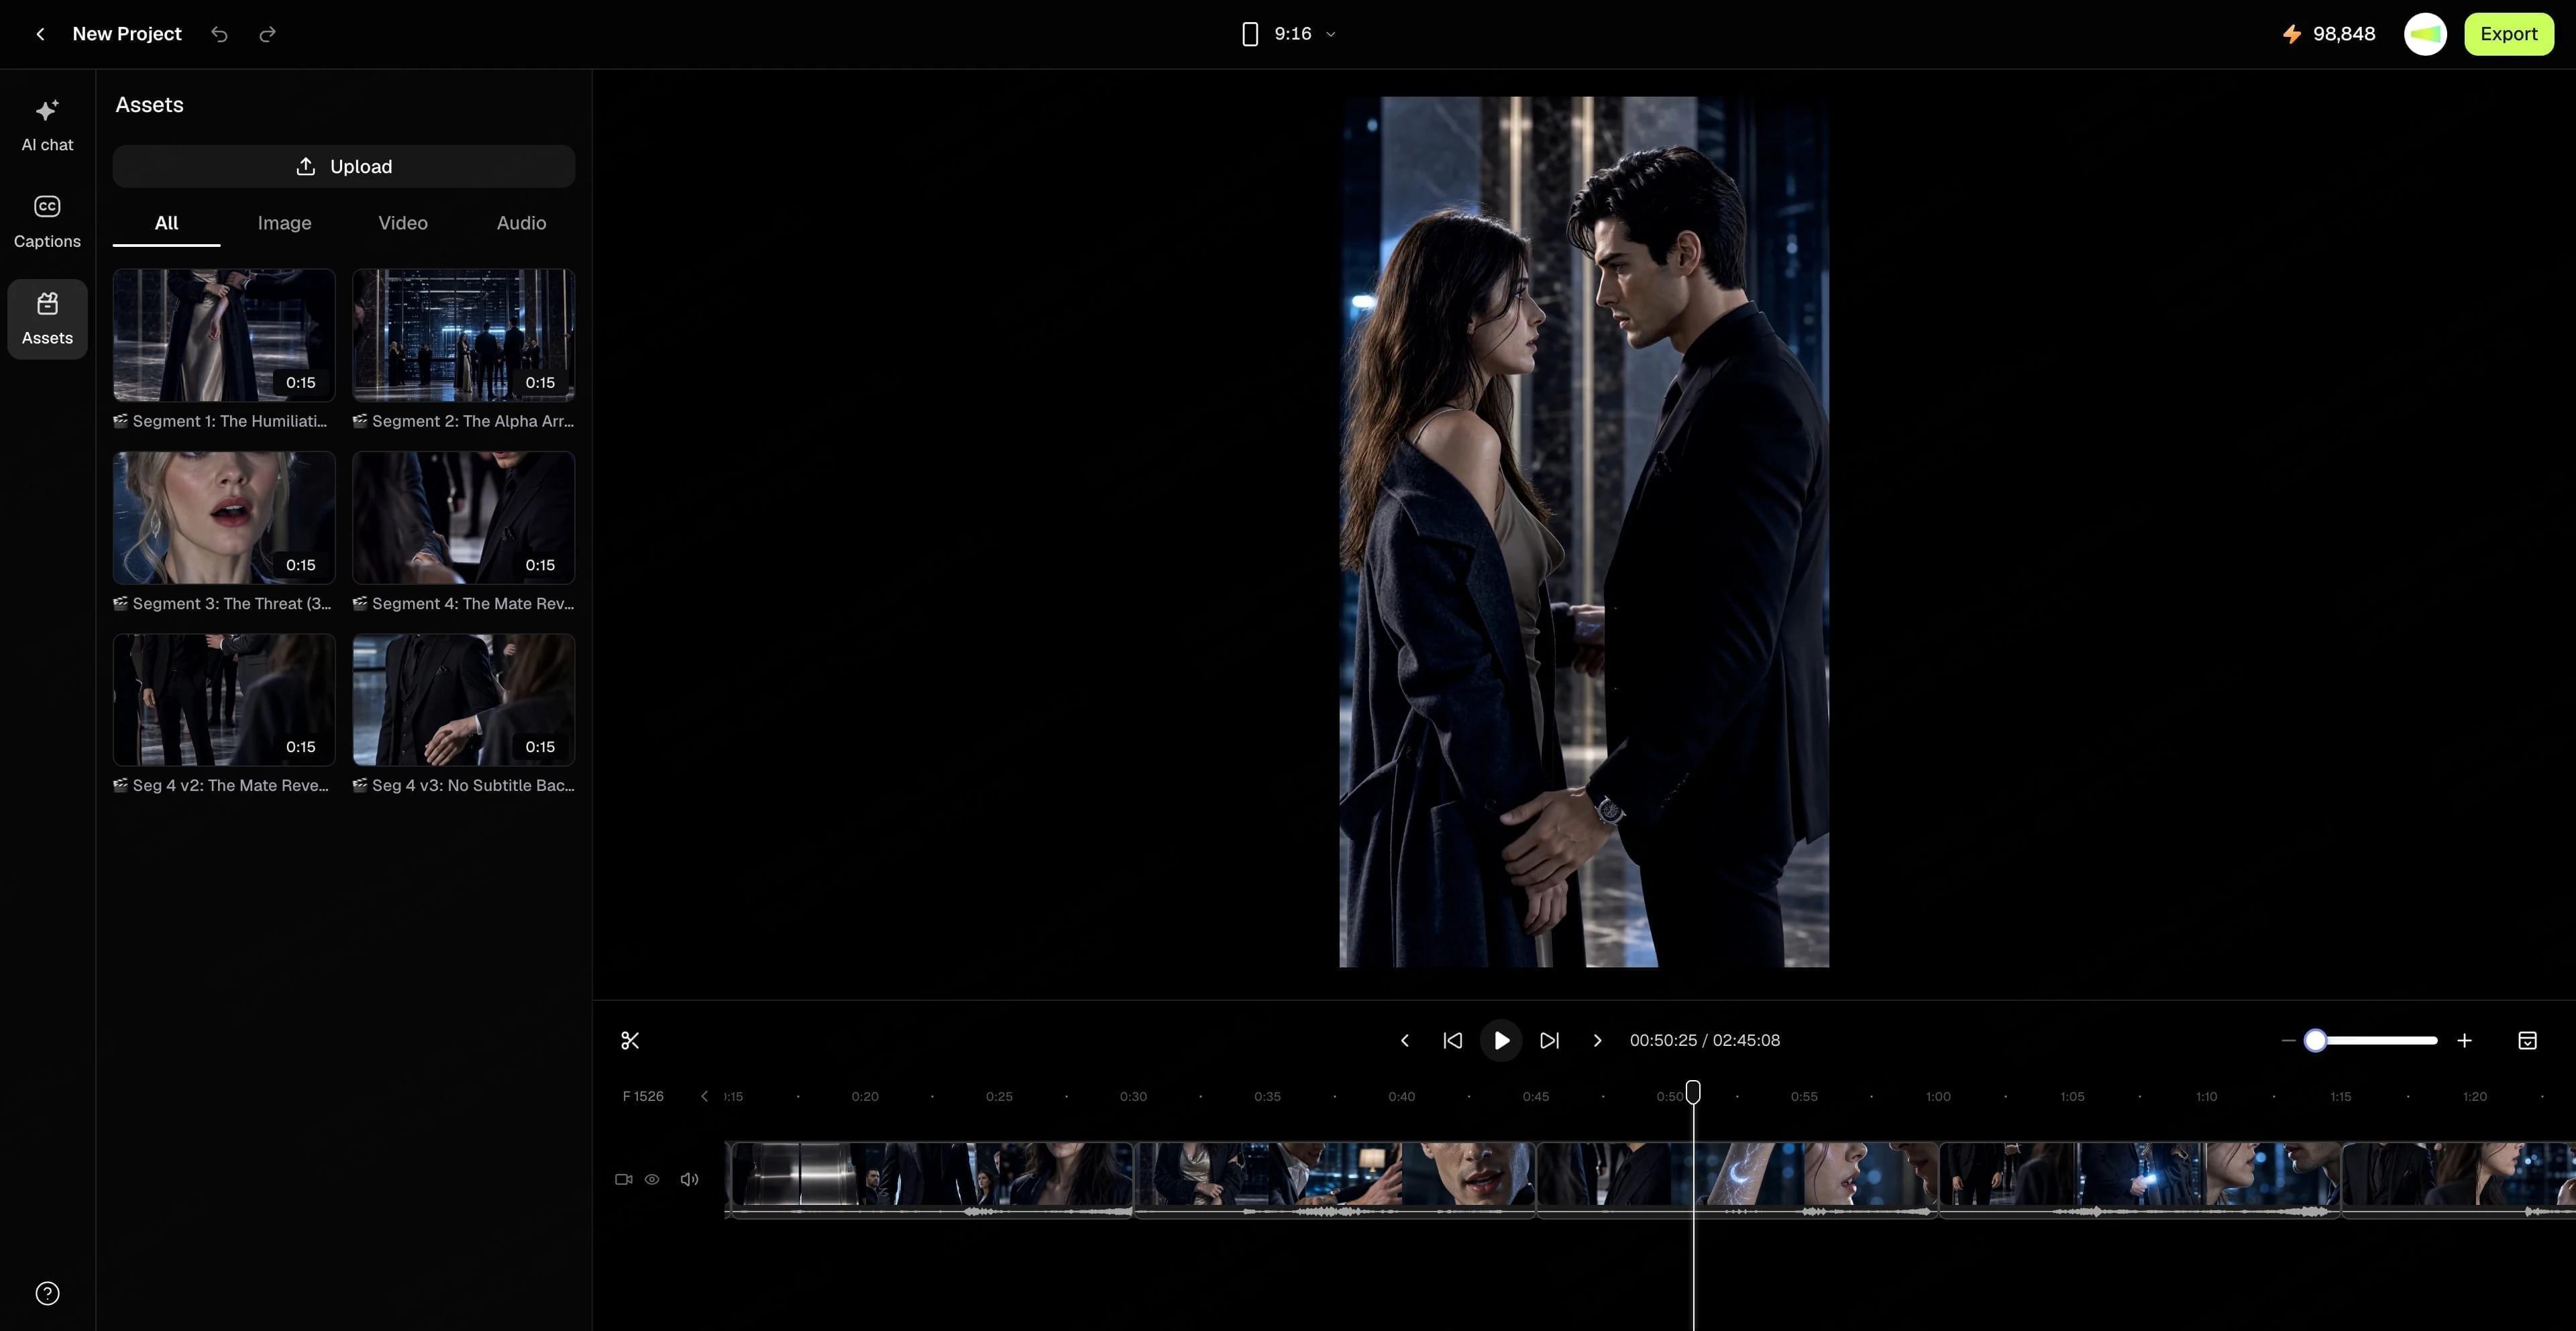
Task: Toggle track visibility eye icon
Action: point(652,1179)
